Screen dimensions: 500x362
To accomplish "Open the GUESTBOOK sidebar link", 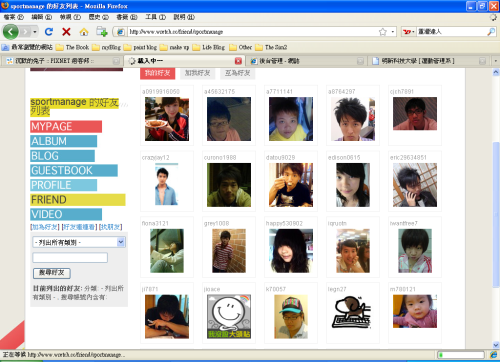I will (x=74, y=171).
